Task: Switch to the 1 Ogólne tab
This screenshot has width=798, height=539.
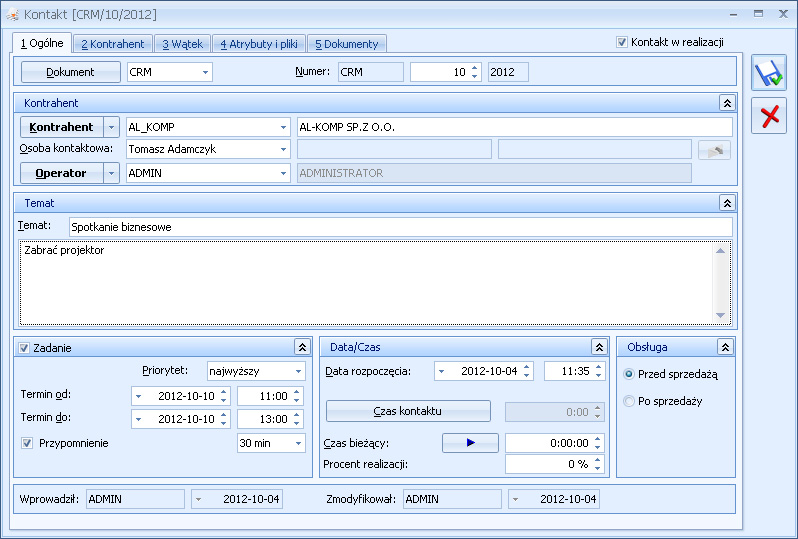Action: (42, 43)
